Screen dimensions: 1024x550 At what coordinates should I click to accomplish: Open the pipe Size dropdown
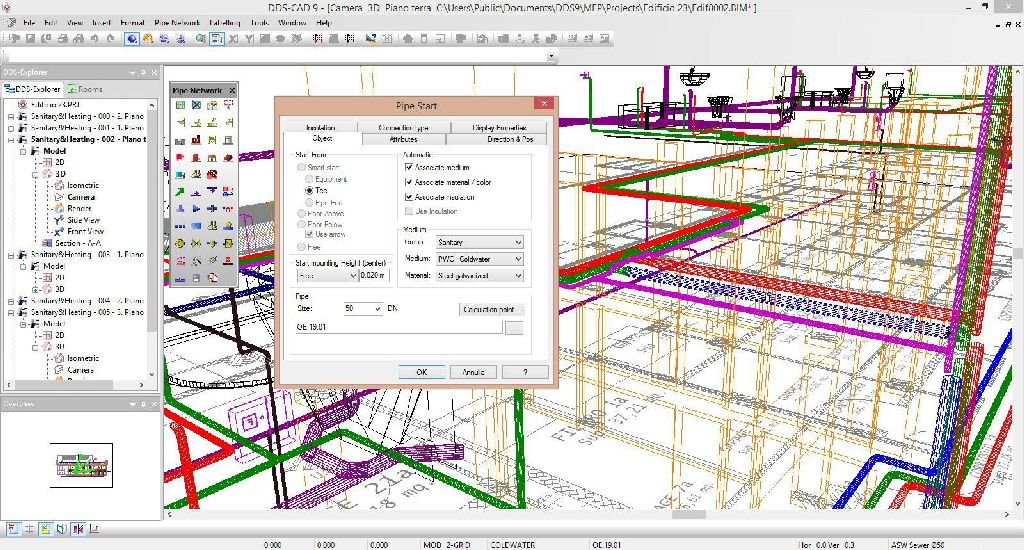tap(363, 308)
